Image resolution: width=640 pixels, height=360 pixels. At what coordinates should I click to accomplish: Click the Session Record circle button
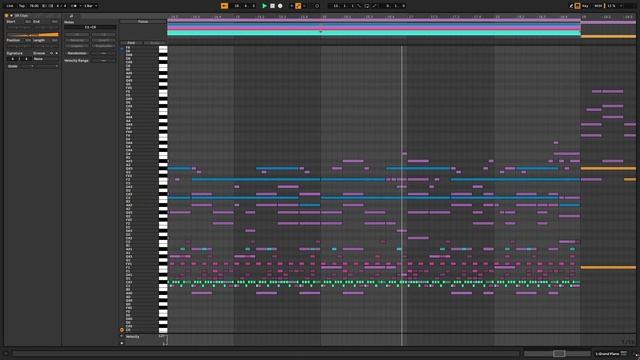(317, 6)
